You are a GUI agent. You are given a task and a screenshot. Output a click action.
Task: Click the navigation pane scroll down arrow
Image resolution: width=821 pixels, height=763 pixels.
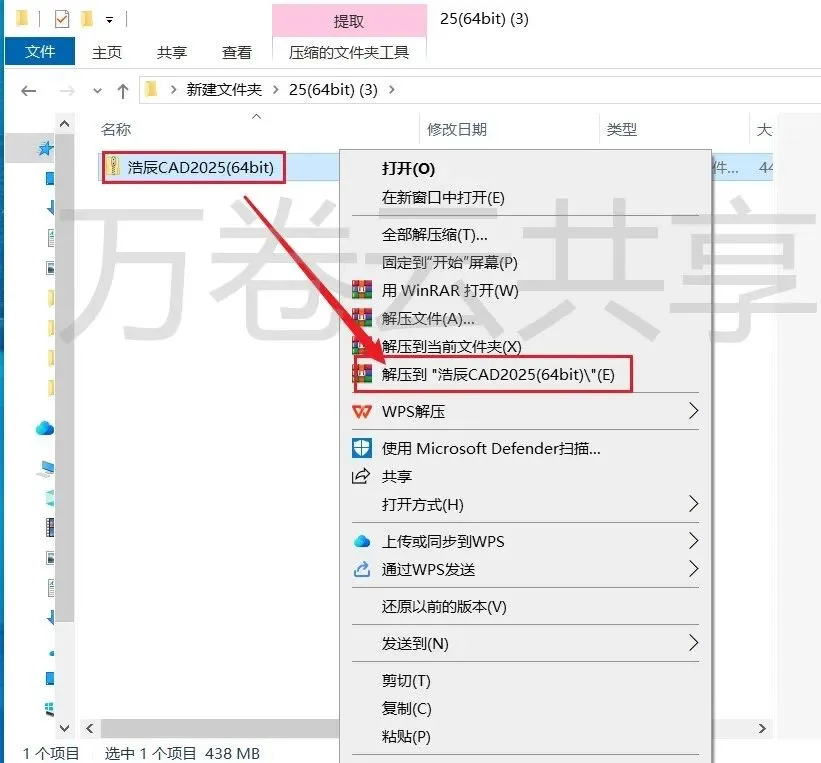click(x=64, y=728)
